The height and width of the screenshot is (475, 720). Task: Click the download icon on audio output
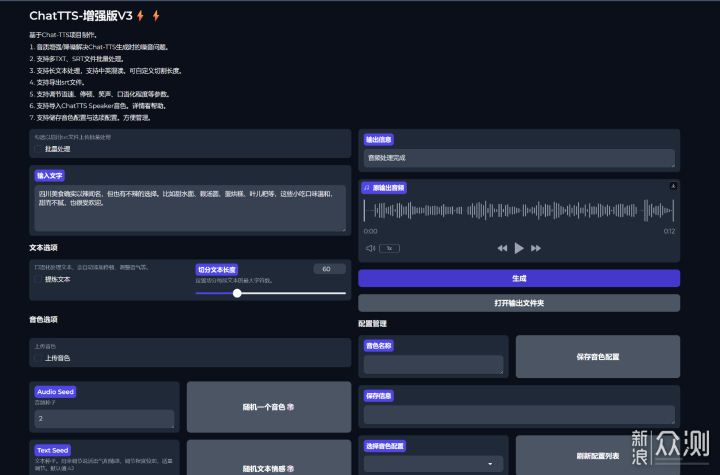[x=673, y=186]
